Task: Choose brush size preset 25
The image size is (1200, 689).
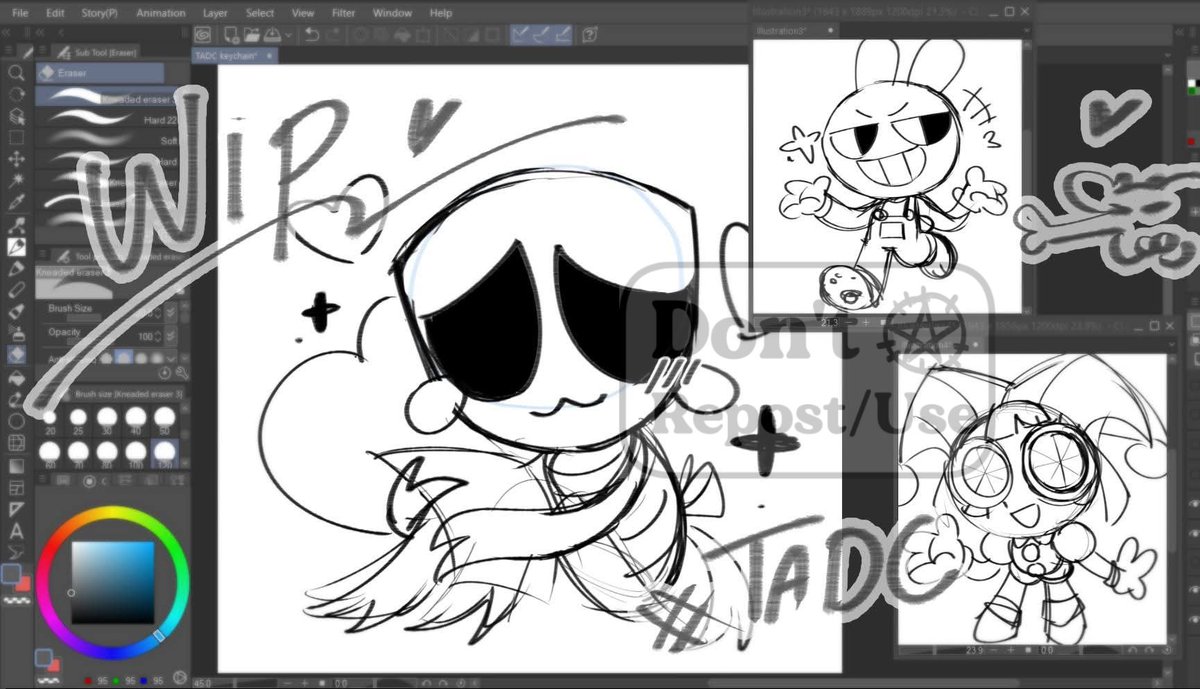Action: (x=79, y=420)
